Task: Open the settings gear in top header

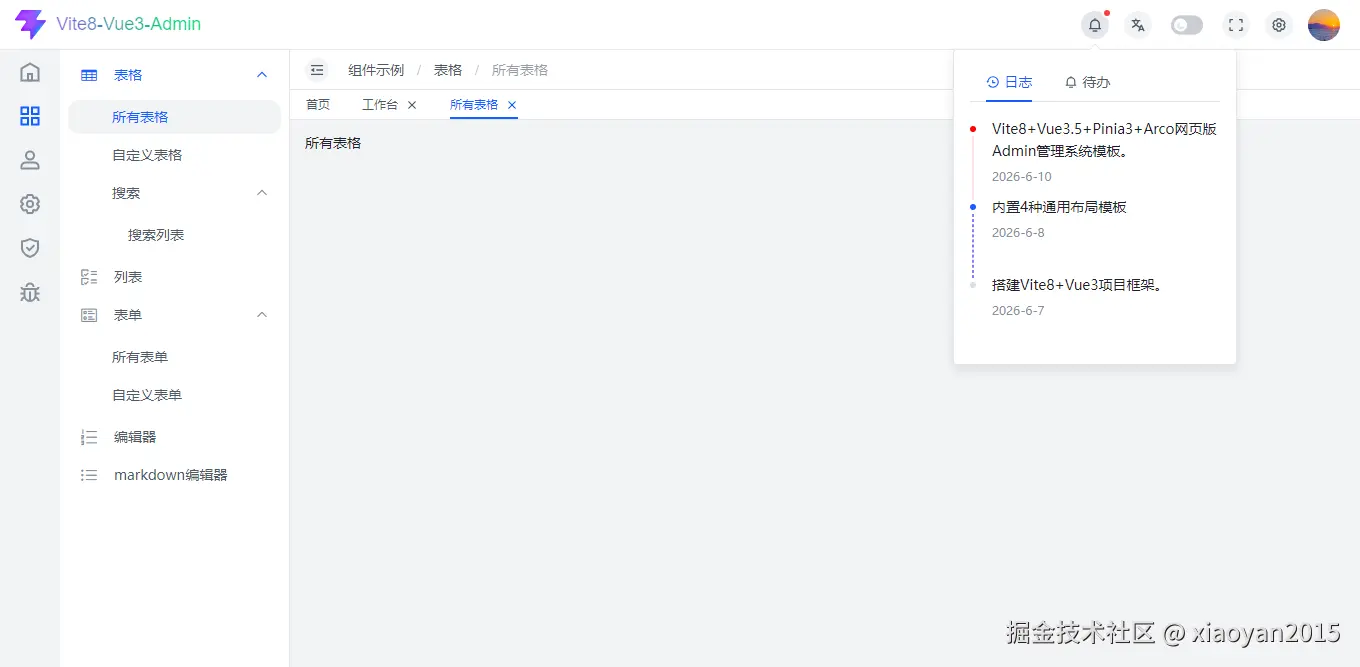Action: [x=1278, y=25]
